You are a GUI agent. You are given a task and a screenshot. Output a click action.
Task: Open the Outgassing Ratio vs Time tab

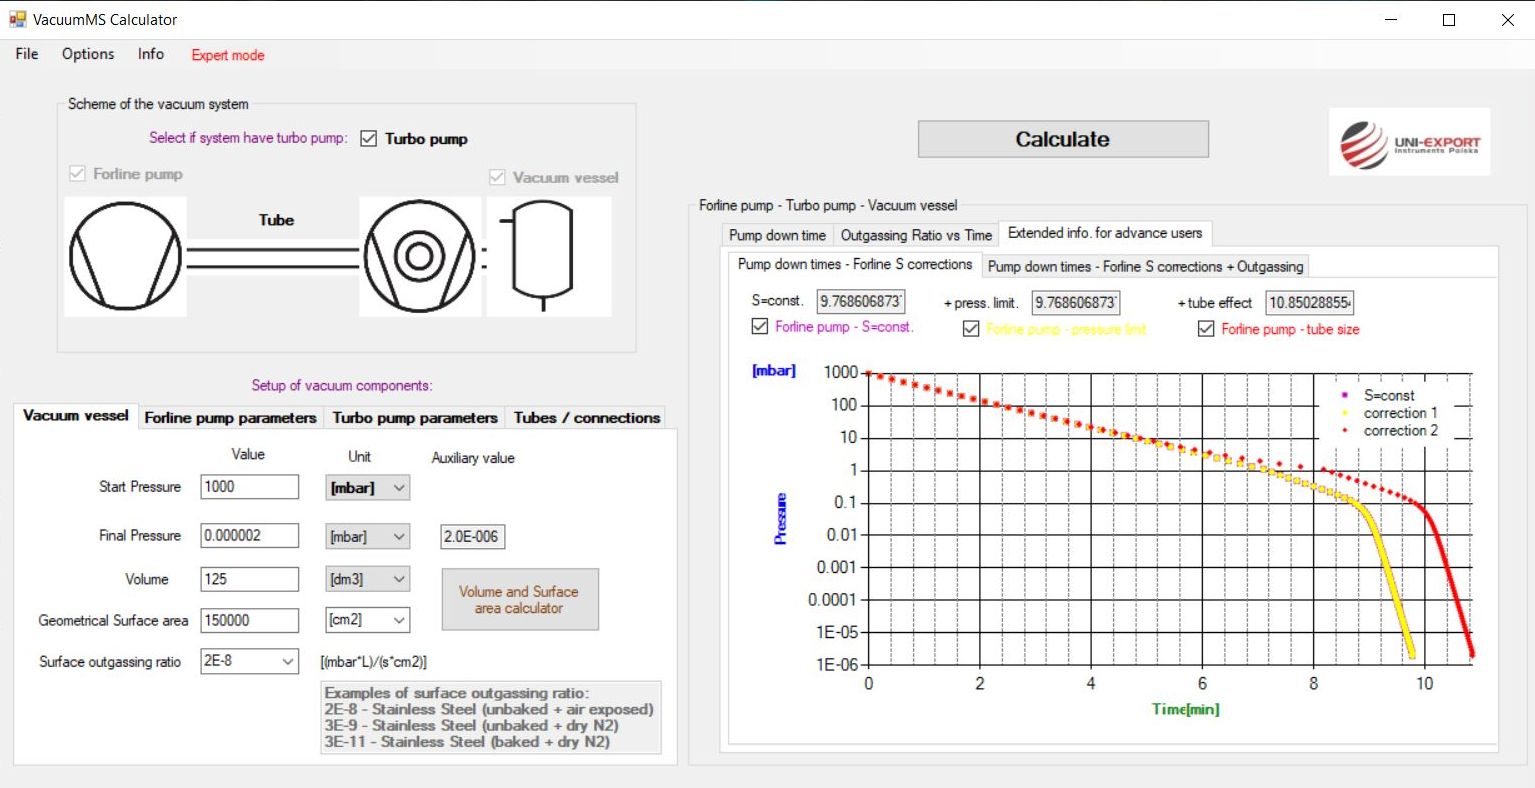(x=916, y=235)
